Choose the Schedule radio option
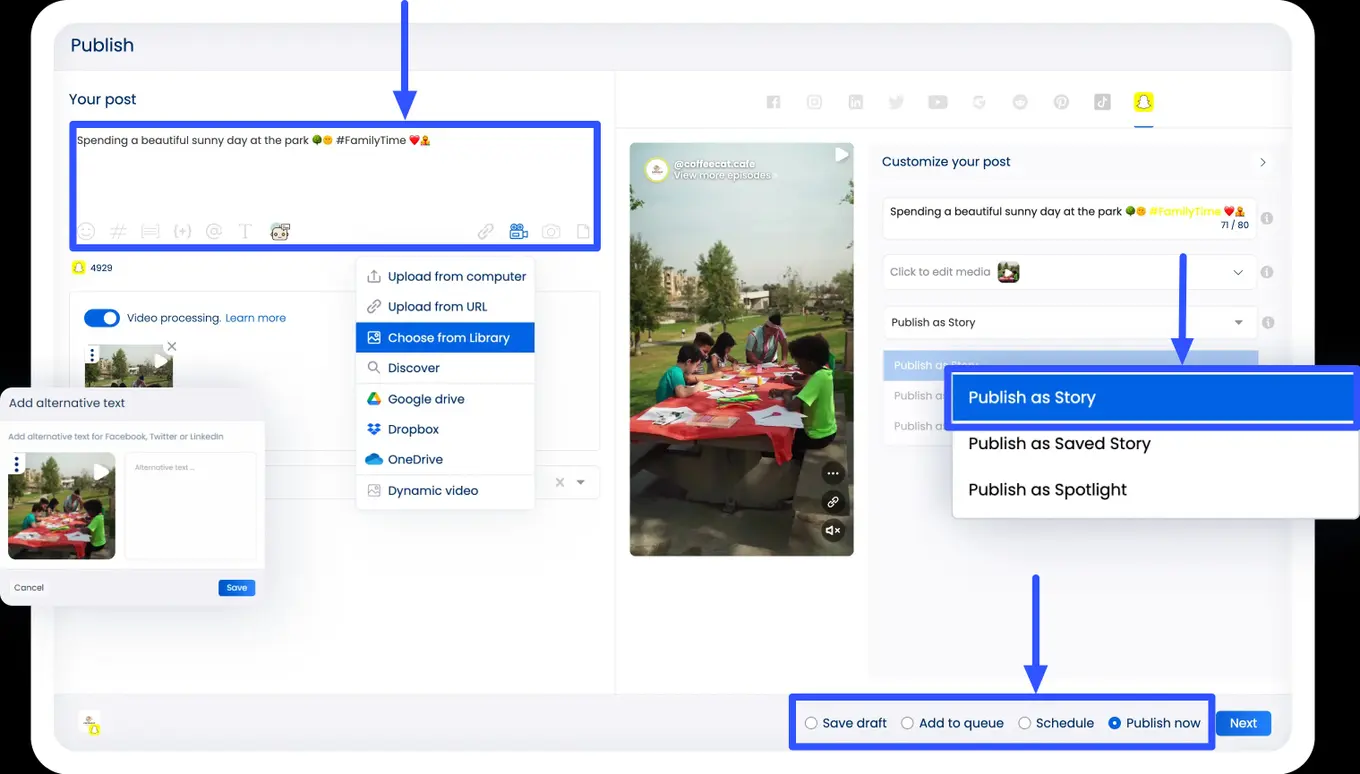1360x774 pixels. tap(1023, 722)
